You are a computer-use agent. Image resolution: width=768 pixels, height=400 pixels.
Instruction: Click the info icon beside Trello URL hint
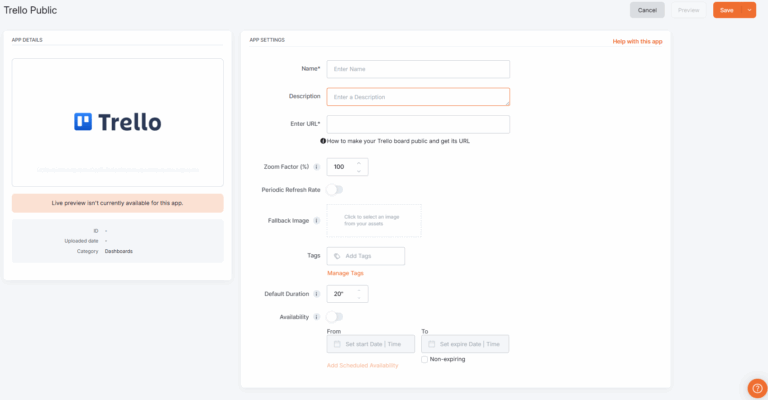click(x=323, y=141)
